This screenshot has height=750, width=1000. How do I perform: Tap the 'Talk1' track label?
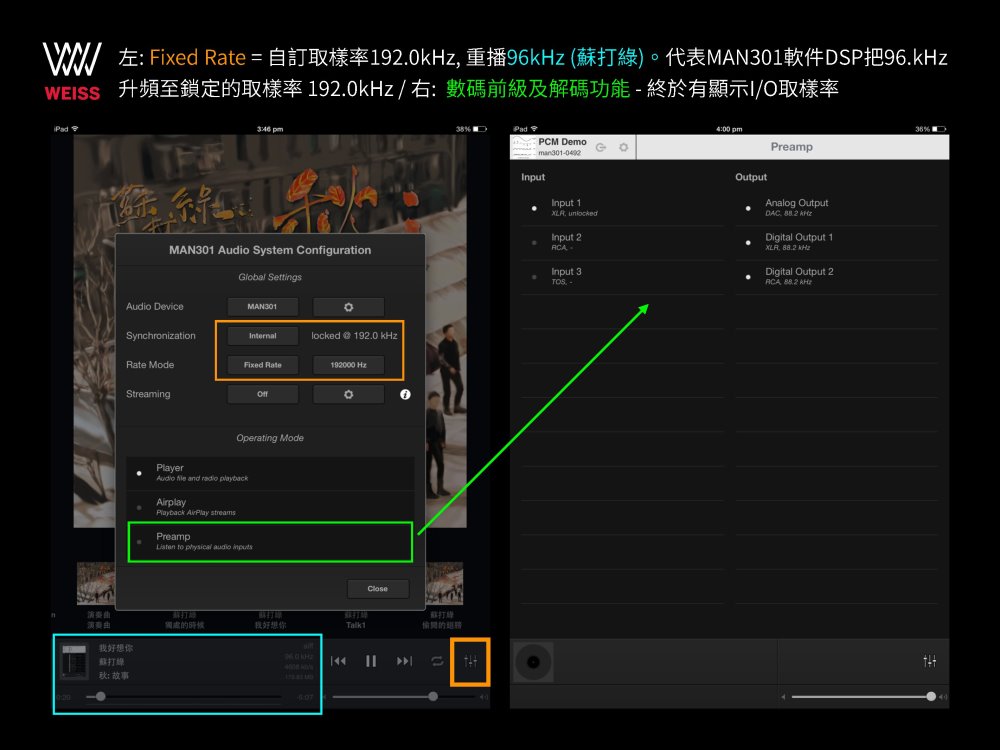tap(355, 625)
